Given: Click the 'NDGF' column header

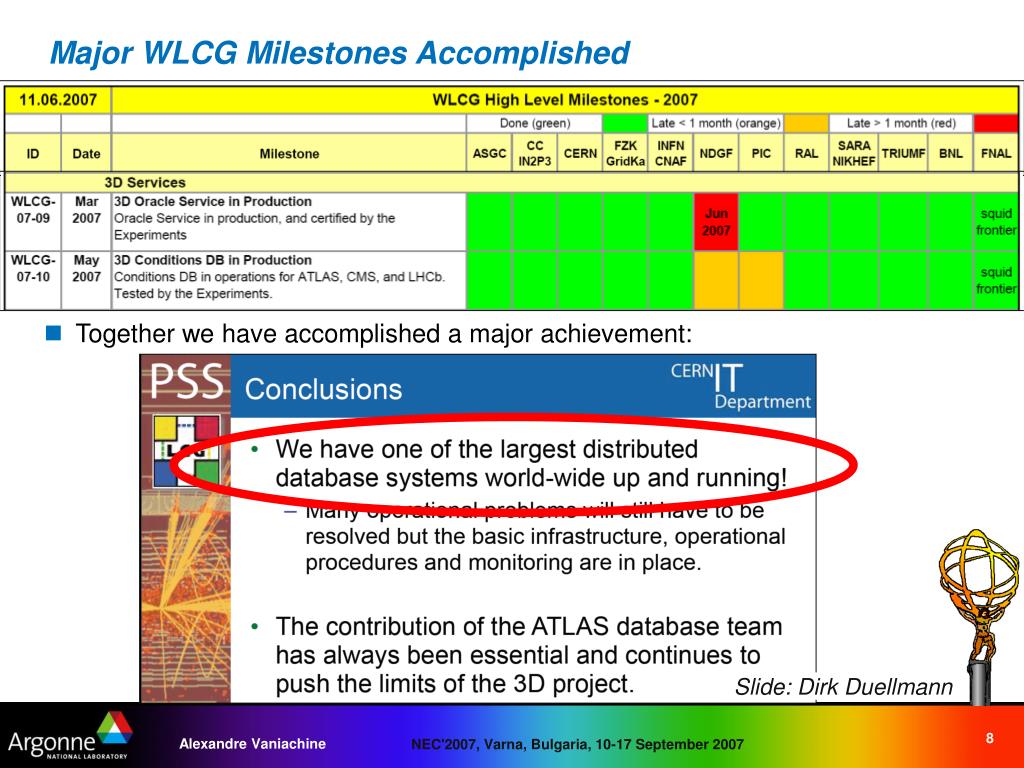Looking at the screenshot, I should pos(716,153).
